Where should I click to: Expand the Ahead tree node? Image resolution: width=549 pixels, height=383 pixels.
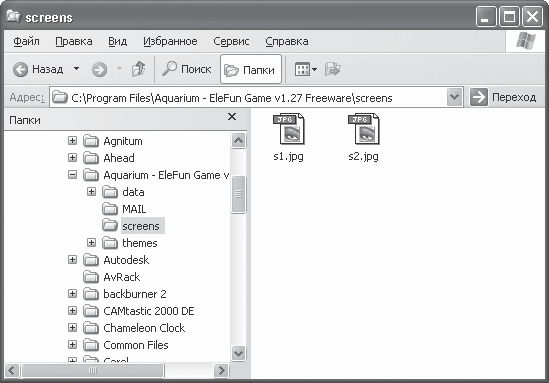point(72,158)
